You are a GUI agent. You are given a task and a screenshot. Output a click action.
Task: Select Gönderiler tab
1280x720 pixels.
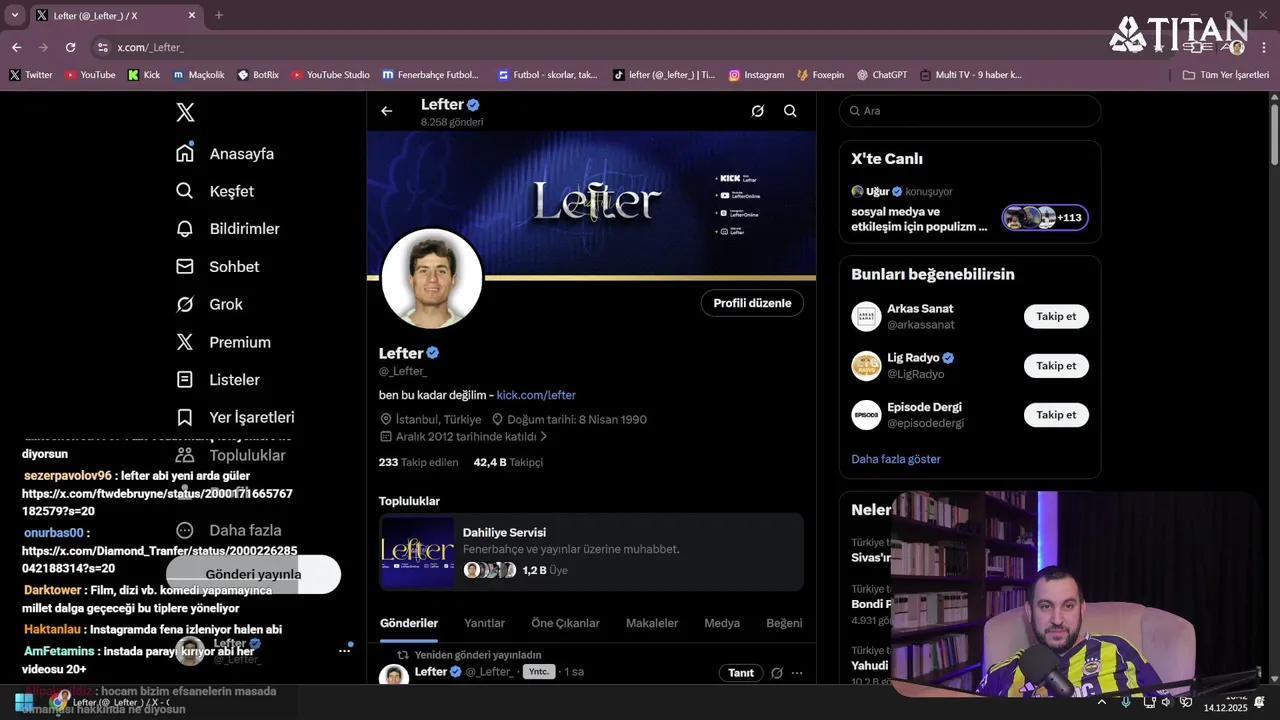(409, 623)
